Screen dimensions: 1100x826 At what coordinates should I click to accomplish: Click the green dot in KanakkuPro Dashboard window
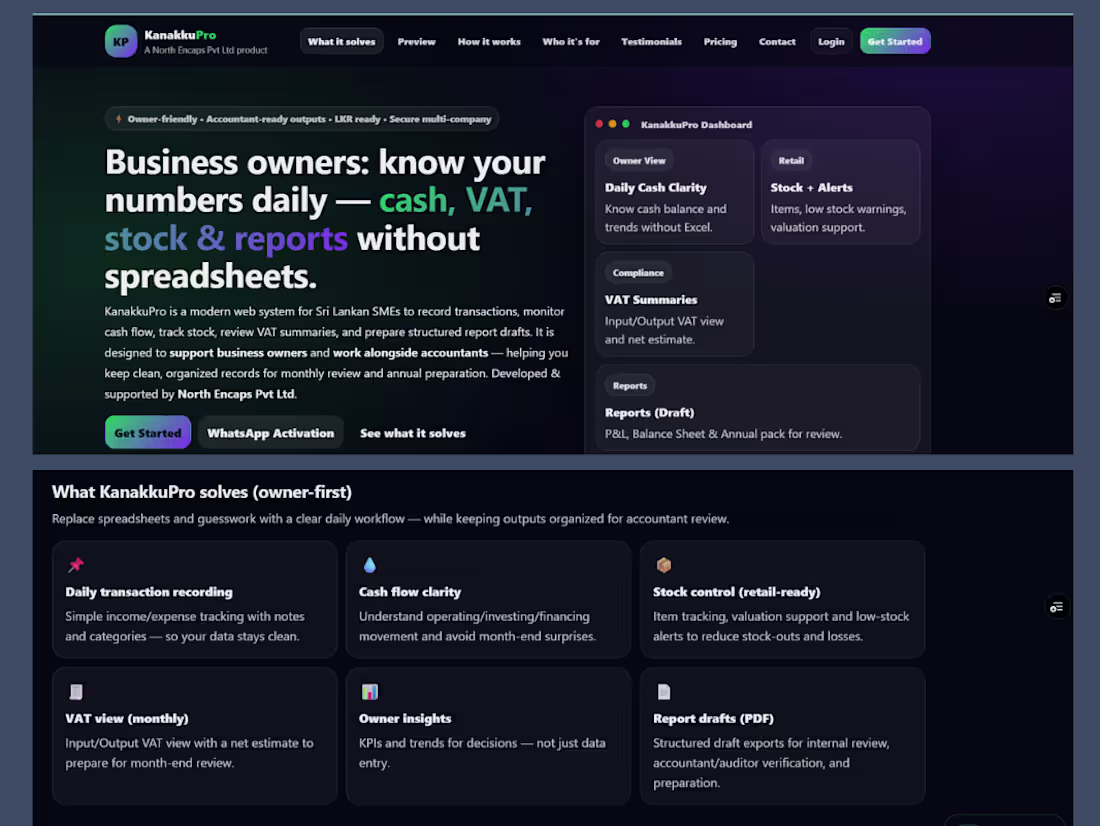626,124
